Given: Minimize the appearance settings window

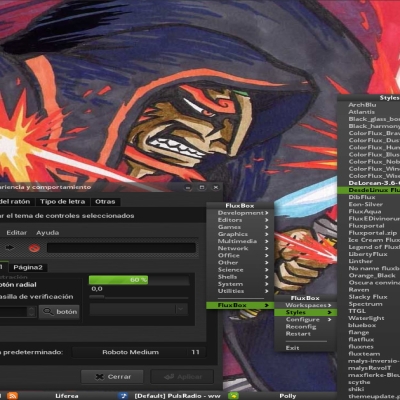Looking at the screenshot, I should (x=188, y=188).
